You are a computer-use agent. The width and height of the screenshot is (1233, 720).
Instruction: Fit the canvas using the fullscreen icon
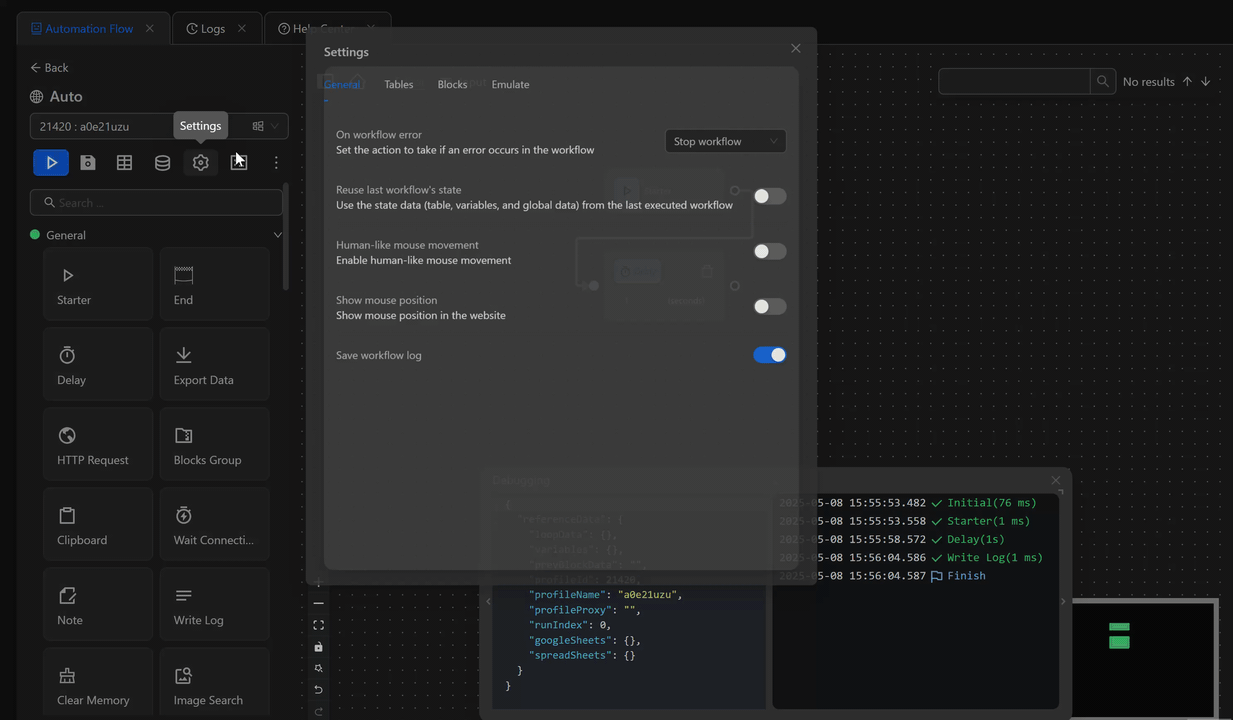318,624
